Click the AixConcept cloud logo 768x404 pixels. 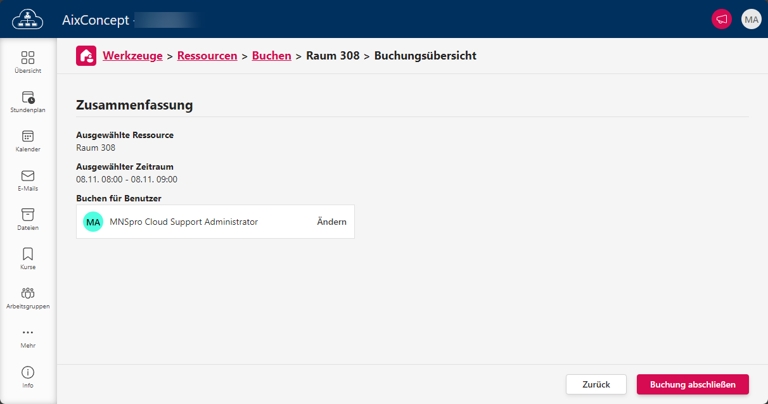(x=28, y=19)
